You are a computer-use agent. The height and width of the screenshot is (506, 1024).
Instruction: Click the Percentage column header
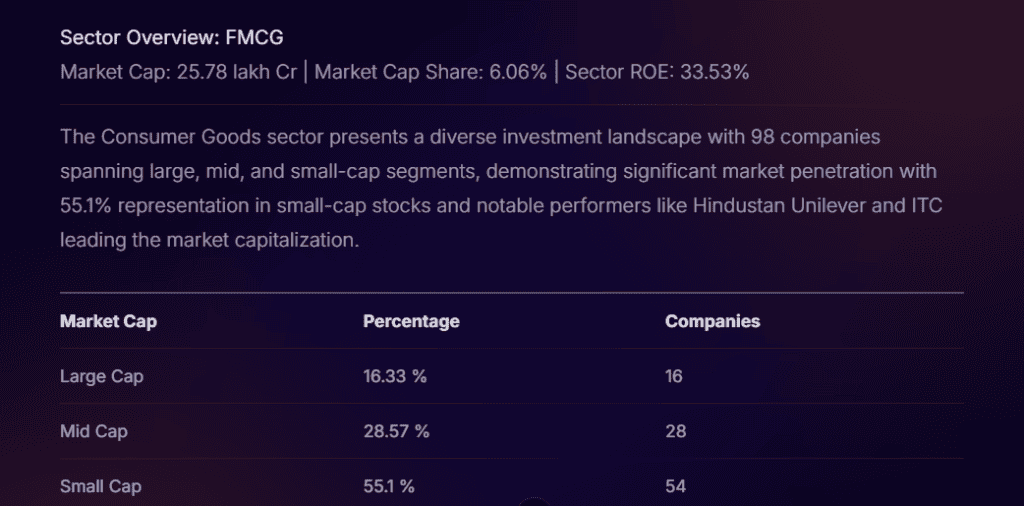(411, 321)
